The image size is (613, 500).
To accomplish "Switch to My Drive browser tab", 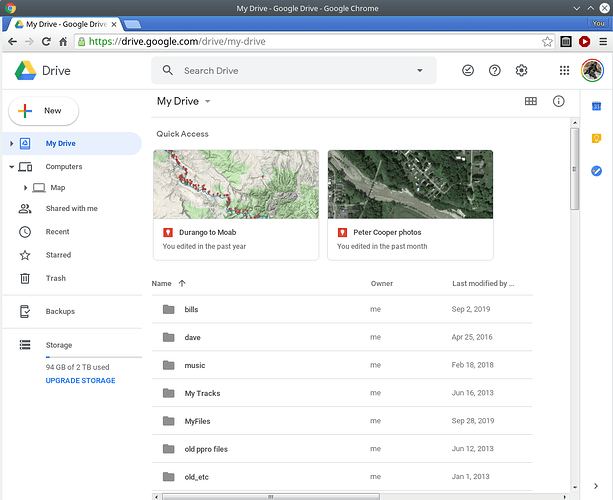I will point(66,24).
